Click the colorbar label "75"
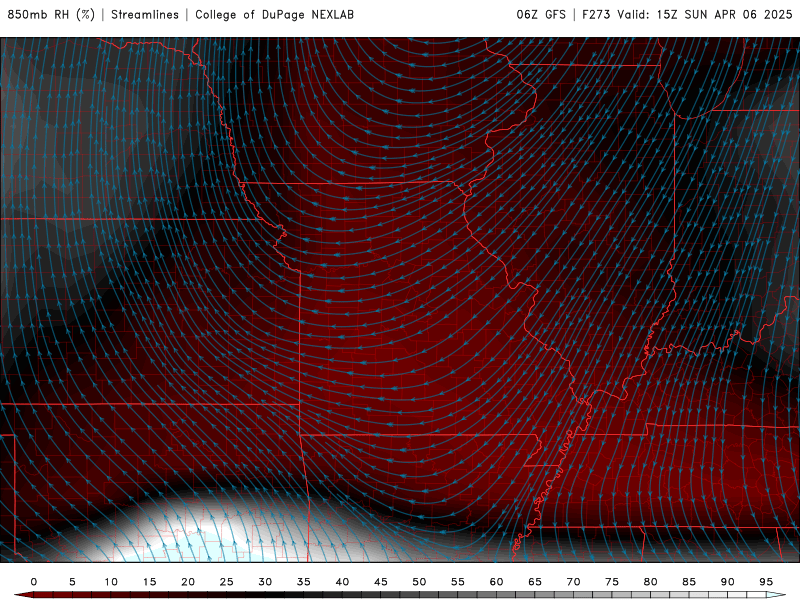This screenshot has width=800, height=600. pos(612,582)
